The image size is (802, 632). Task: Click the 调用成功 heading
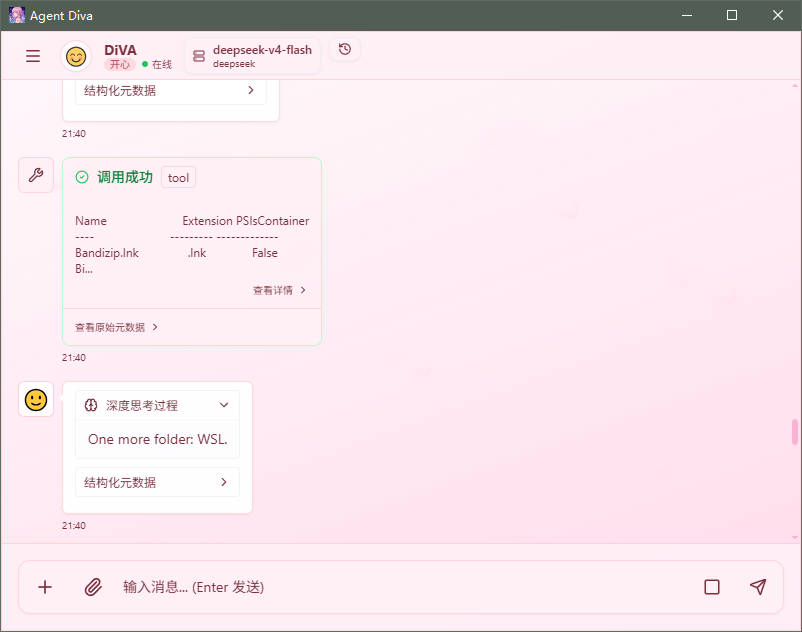click(x=125, y=177)
